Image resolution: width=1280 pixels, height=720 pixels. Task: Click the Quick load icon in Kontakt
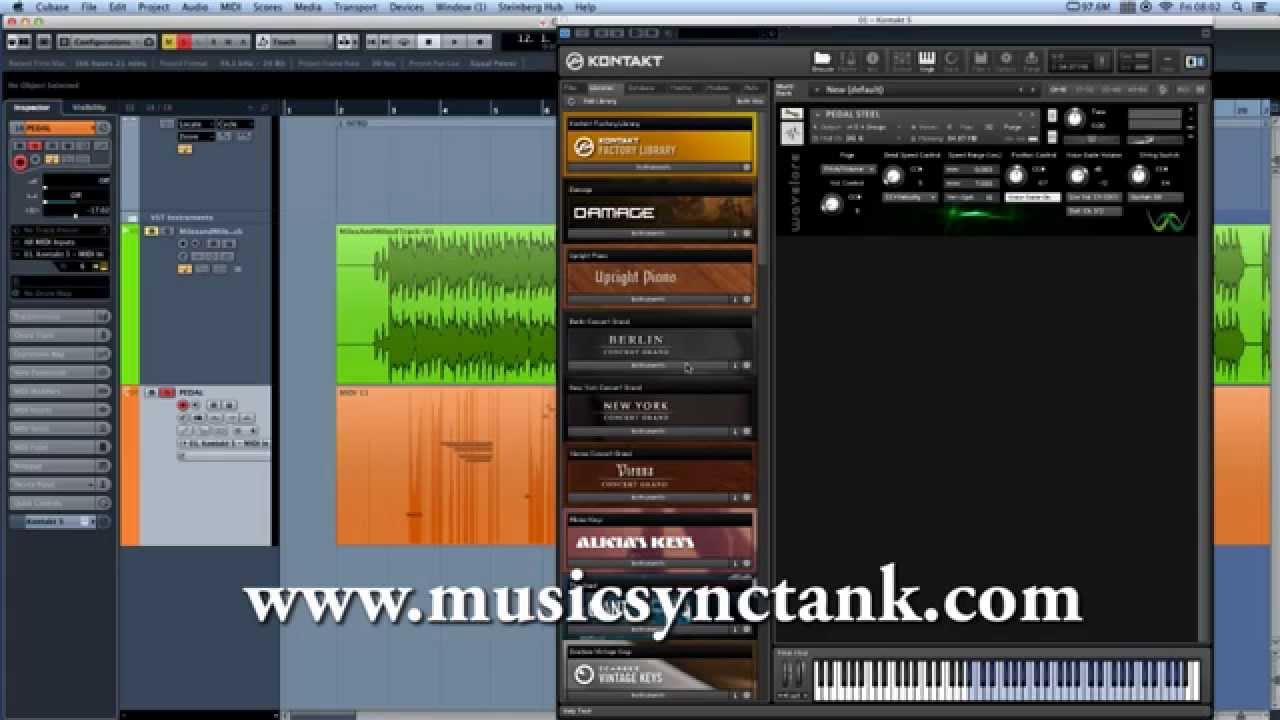pos(951,61)
